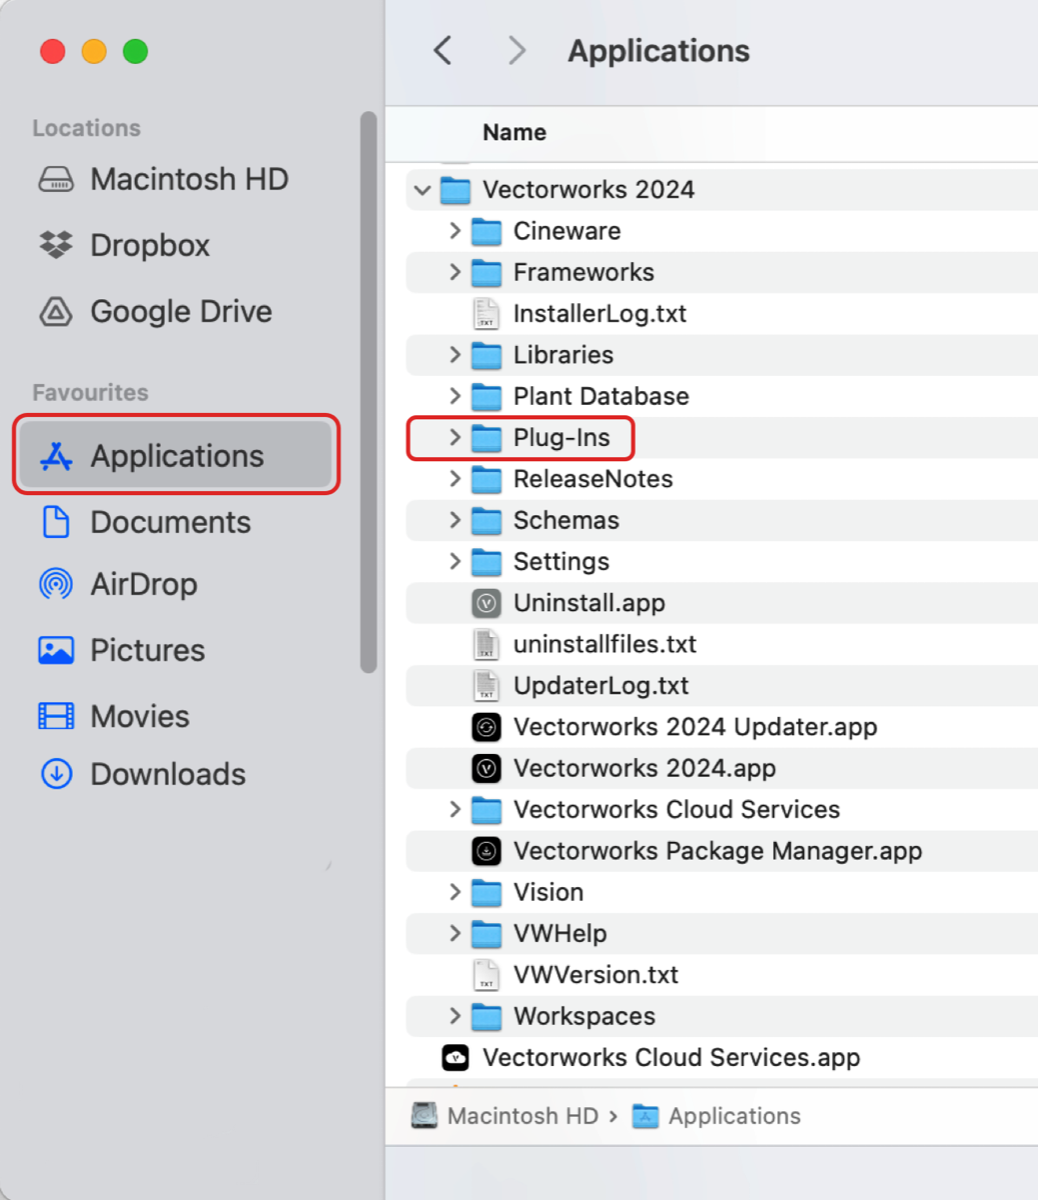Select the Vectorworks 2024 Updater.app icon

click(486, 727)
